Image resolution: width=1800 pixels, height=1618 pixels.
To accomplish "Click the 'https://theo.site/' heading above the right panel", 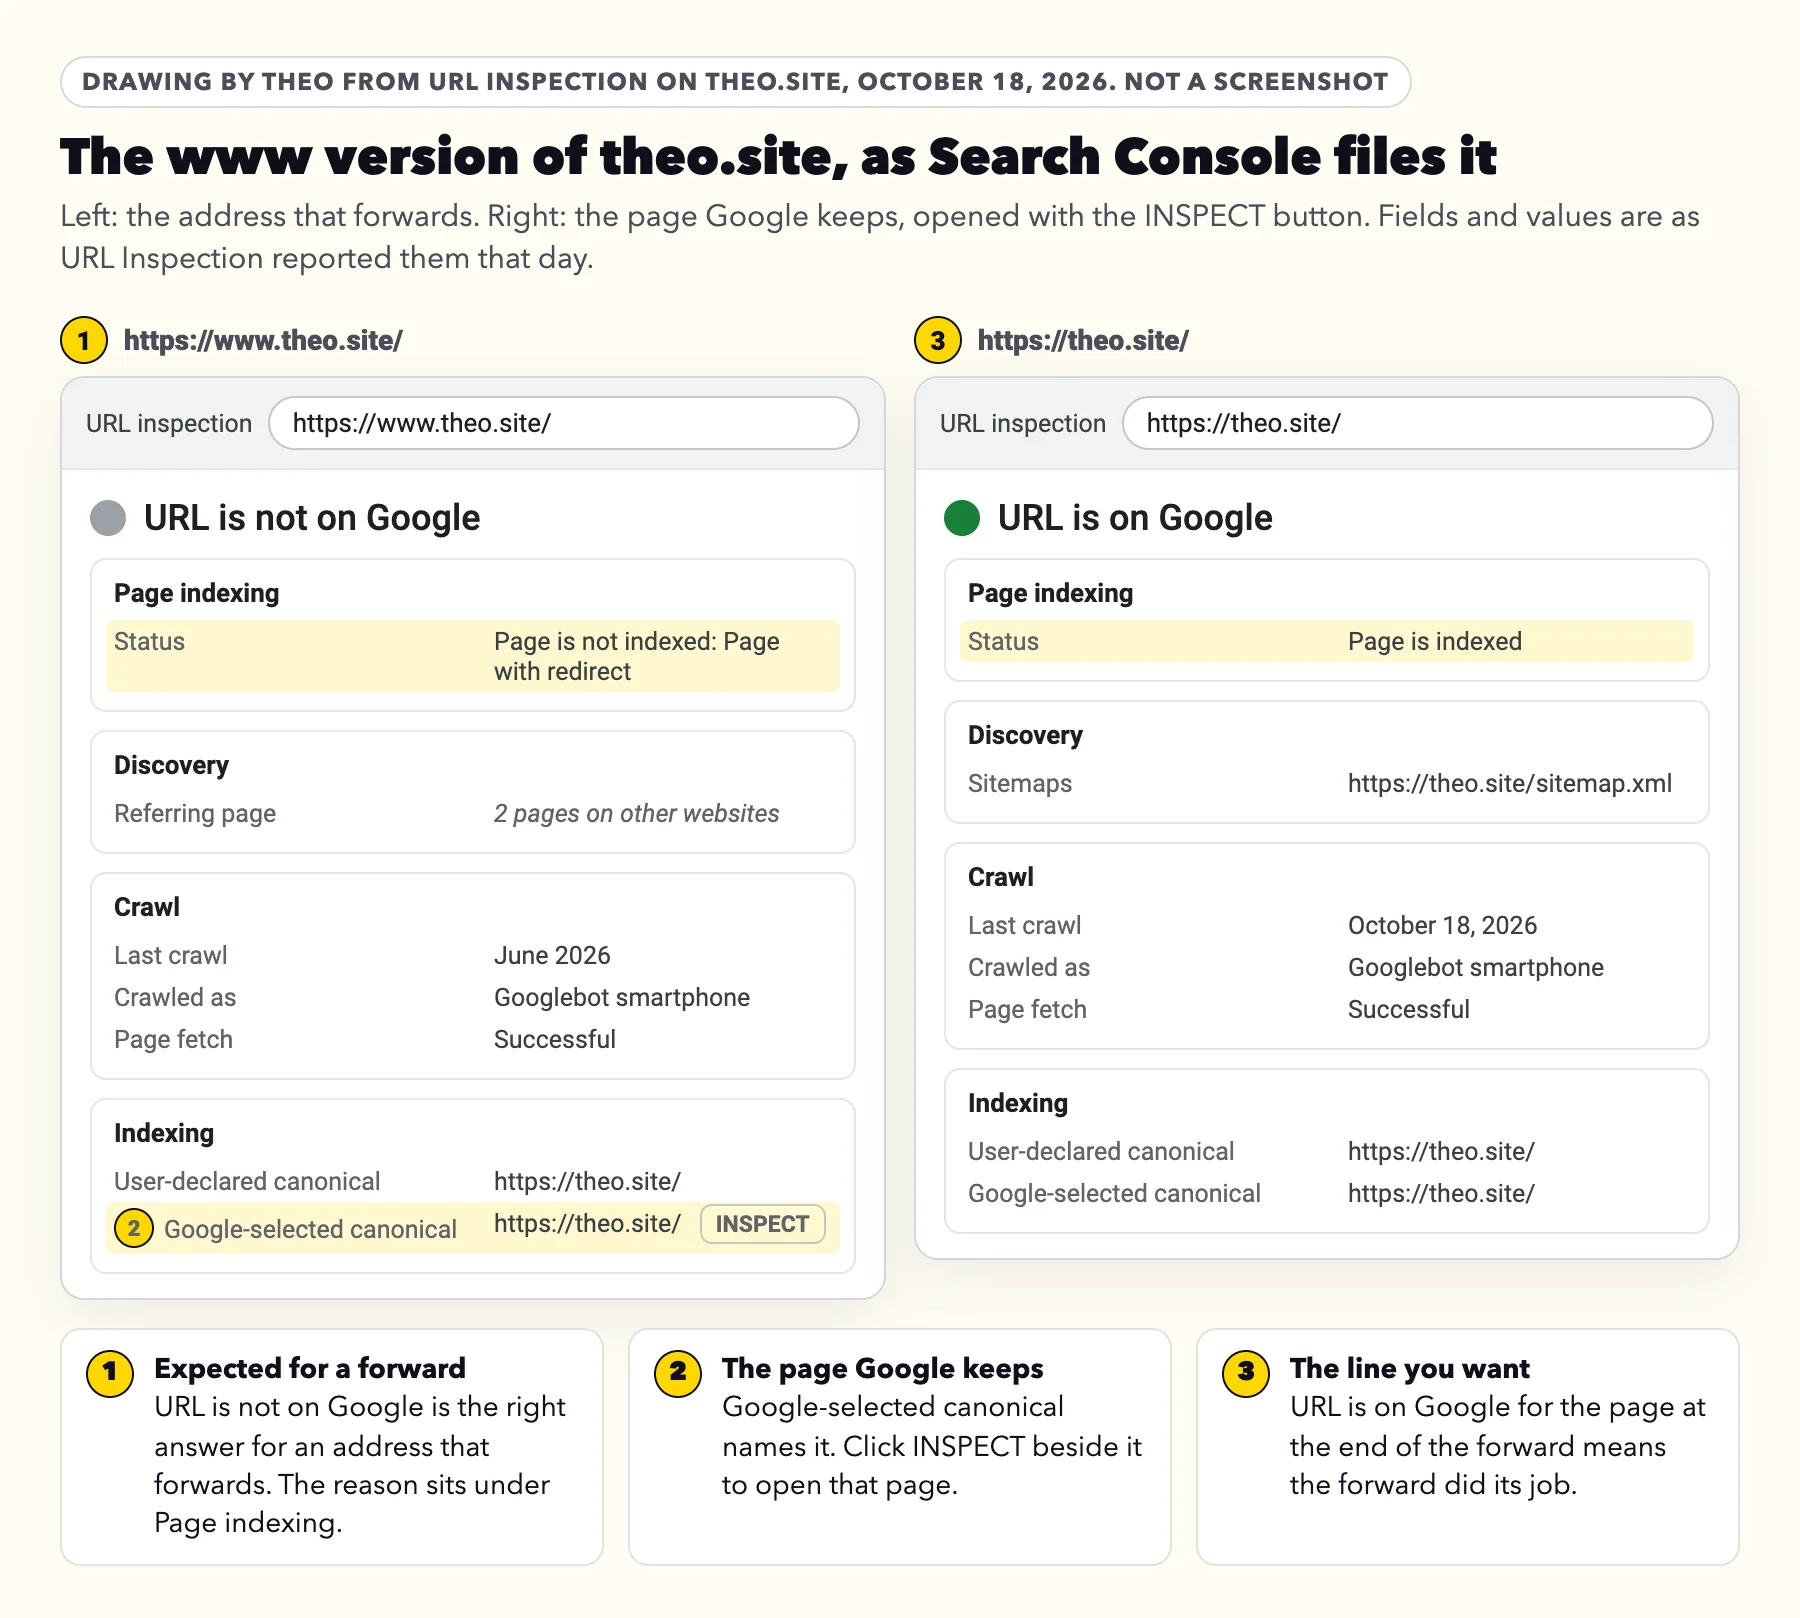I will pyautogui.click(x=1083, y=340).
